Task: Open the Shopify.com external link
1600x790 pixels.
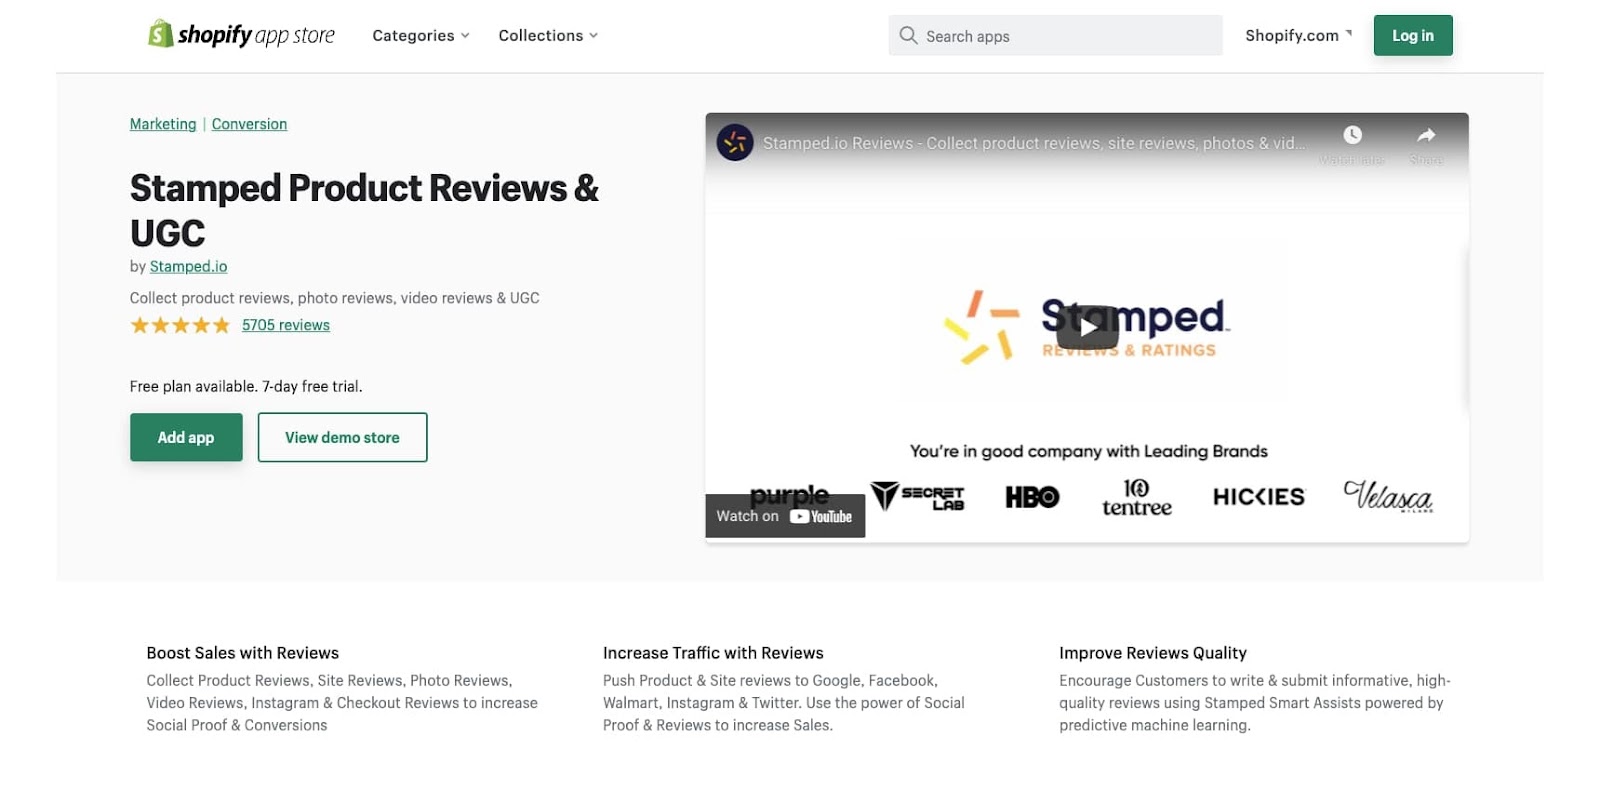Action: click(x=1298, y=35)
